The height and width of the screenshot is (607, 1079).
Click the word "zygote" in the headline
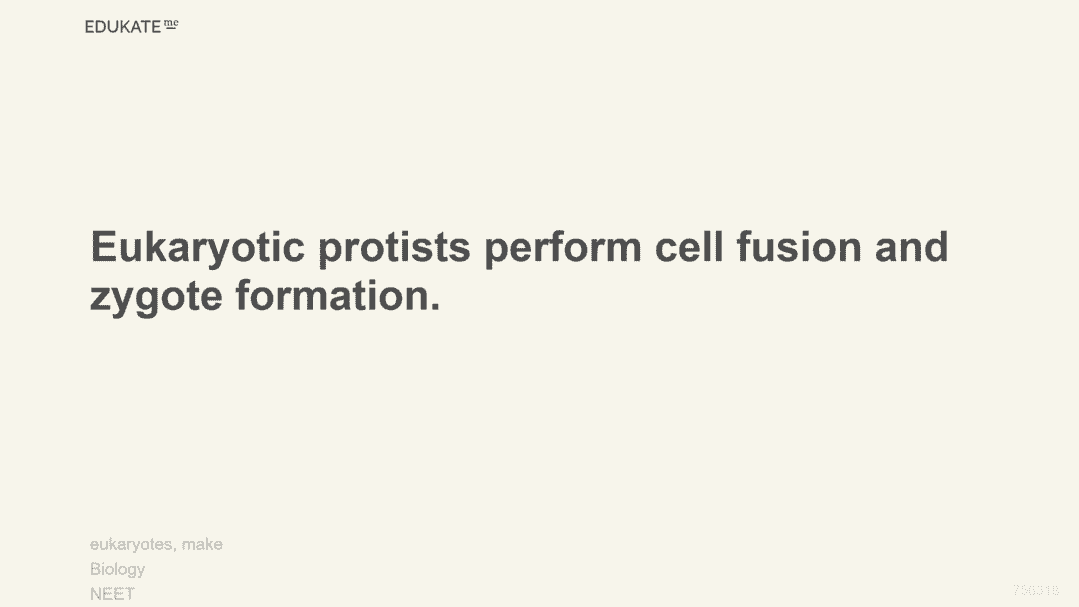[x=156, y=297]
